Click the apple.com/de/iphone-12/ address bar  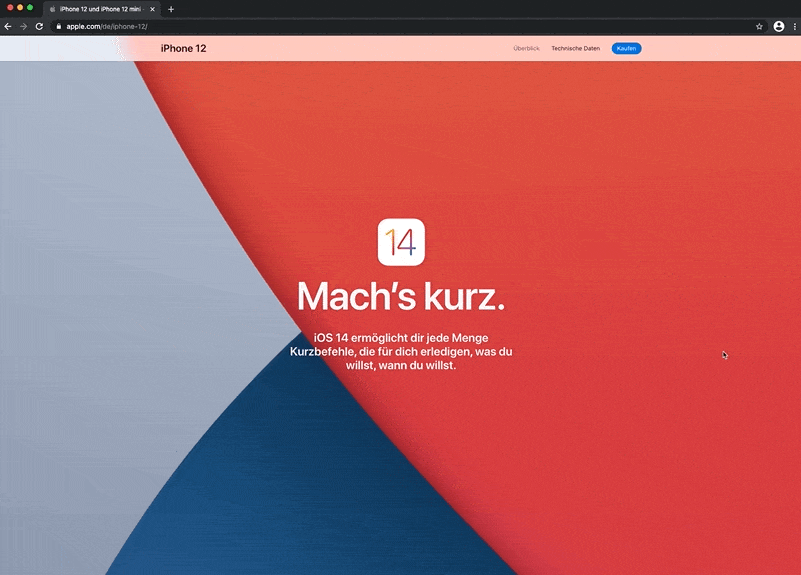coord(404,27)
